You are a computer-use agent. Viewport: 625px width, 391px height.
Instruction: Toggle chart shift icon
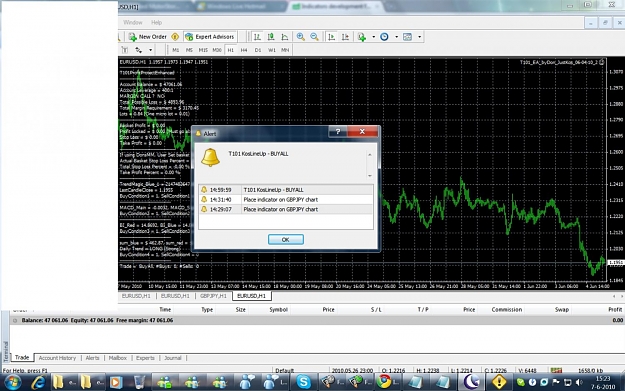pos(345,37)
